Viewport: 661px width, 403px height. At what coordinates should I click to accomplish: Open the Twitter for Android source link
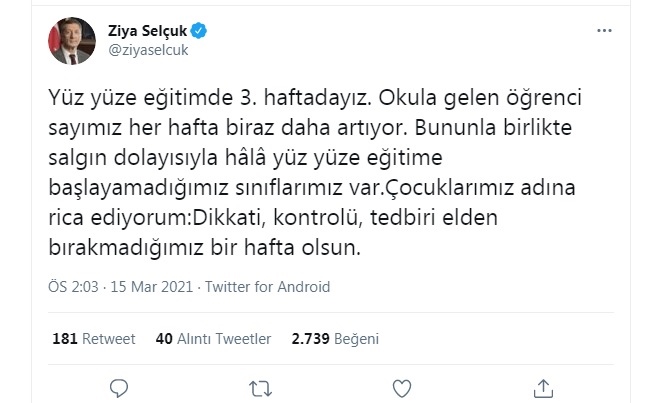(267, 287)
